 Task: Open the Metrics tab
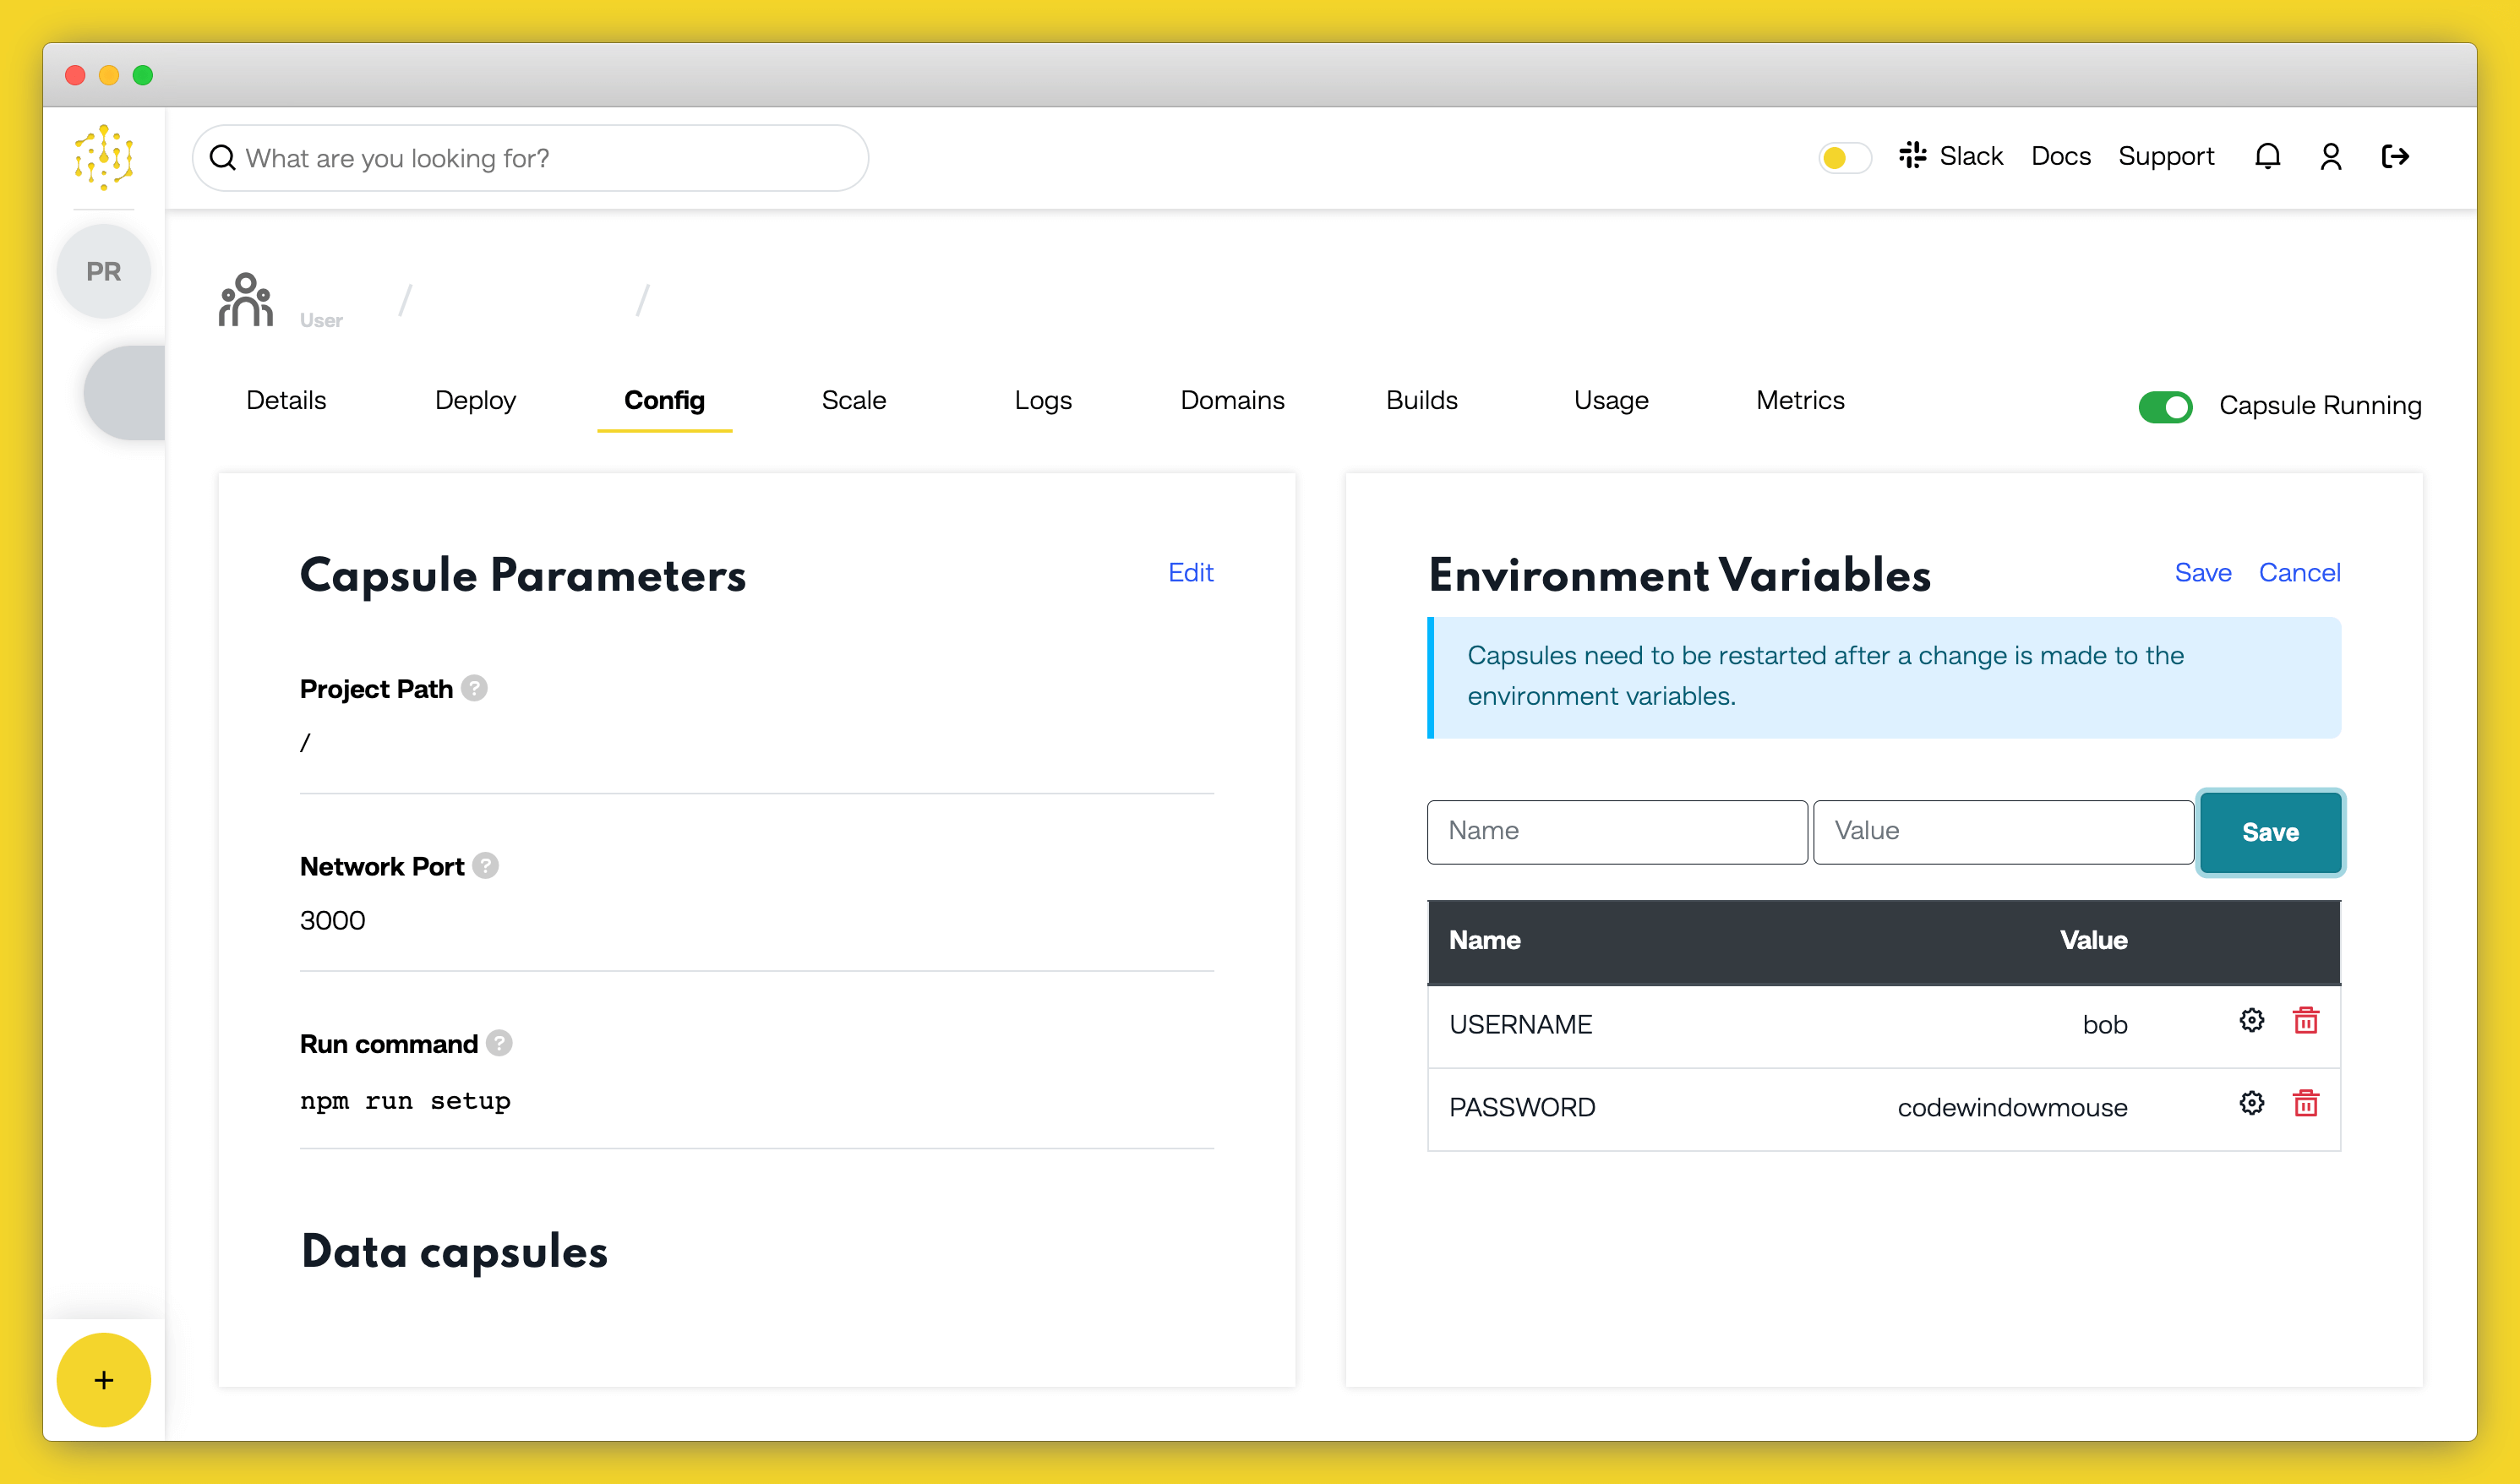(1800, 401)
